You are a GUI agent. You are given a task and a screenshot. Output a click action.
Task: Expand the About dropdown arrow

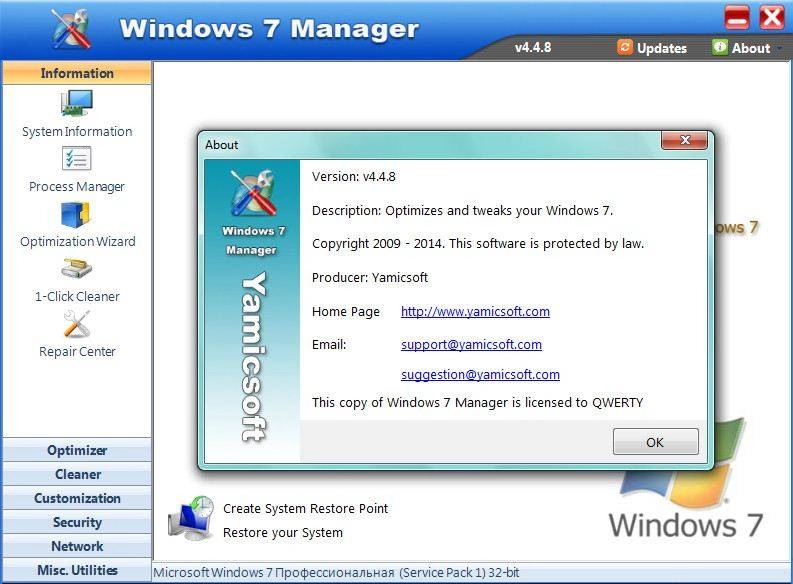[x=779, y=49]
